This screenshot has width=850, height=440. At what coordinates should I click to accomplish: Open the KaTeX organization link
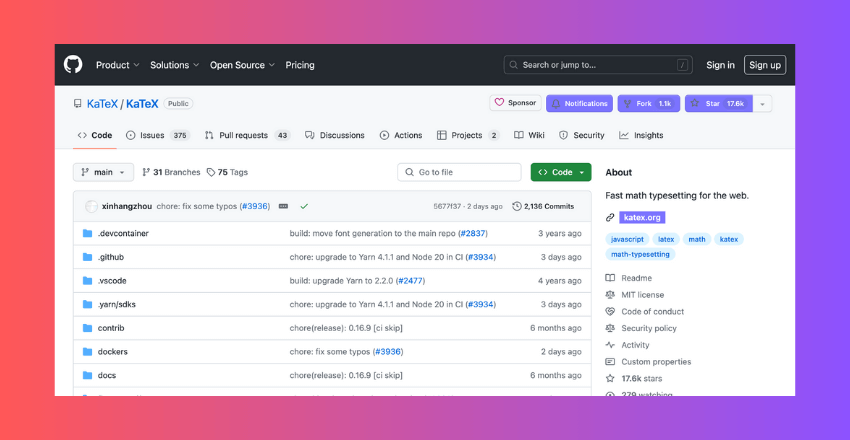pos(102,103)
